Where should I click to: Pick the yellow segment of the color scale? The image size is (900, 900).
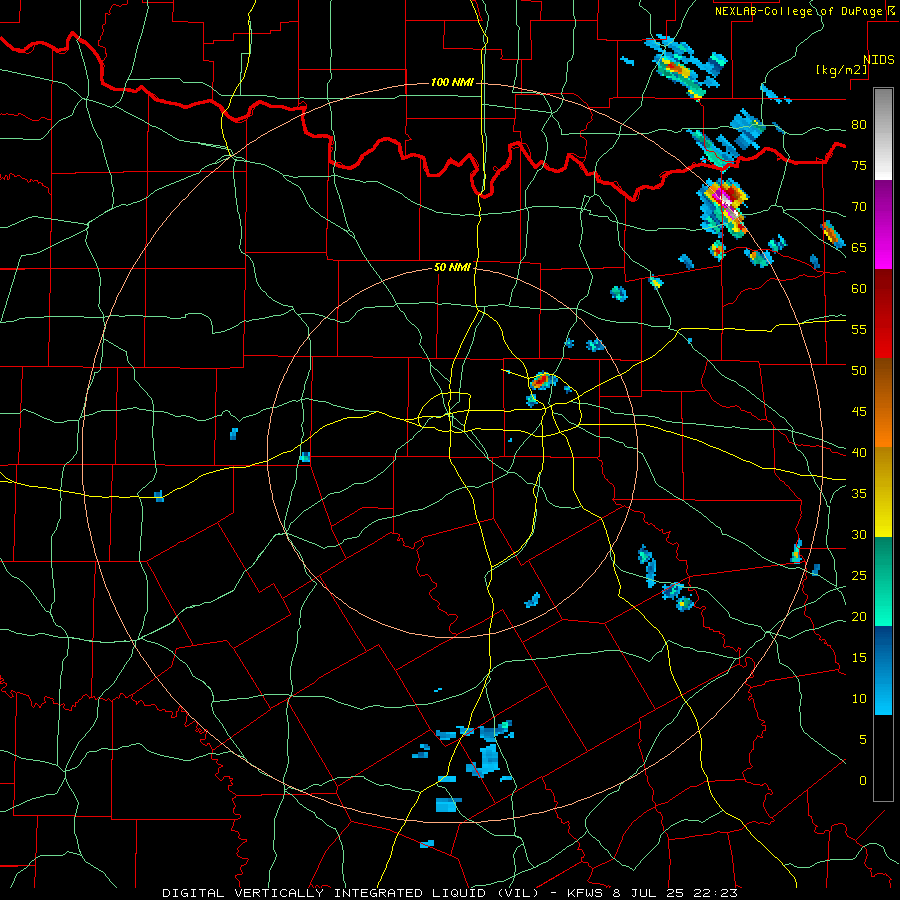(x=883, y=492)
